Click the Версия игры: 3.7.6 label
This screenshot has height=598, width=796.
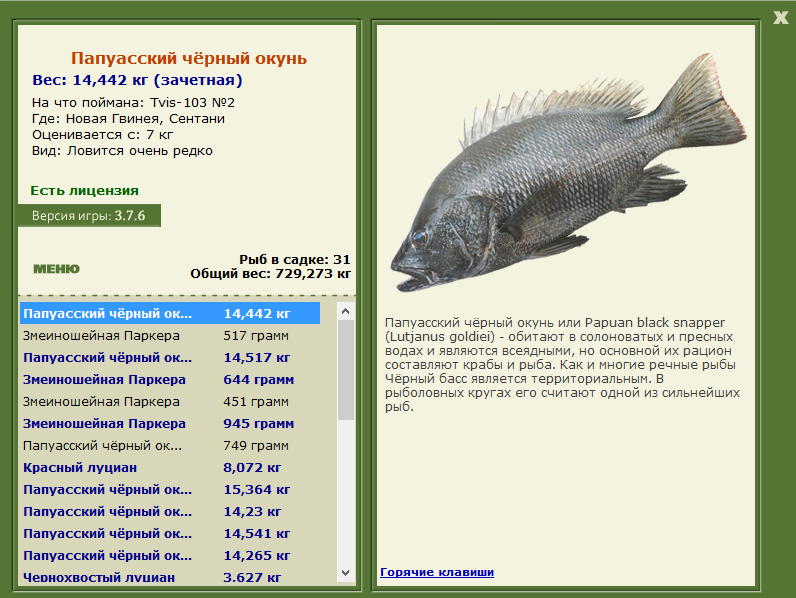(89, 216)
